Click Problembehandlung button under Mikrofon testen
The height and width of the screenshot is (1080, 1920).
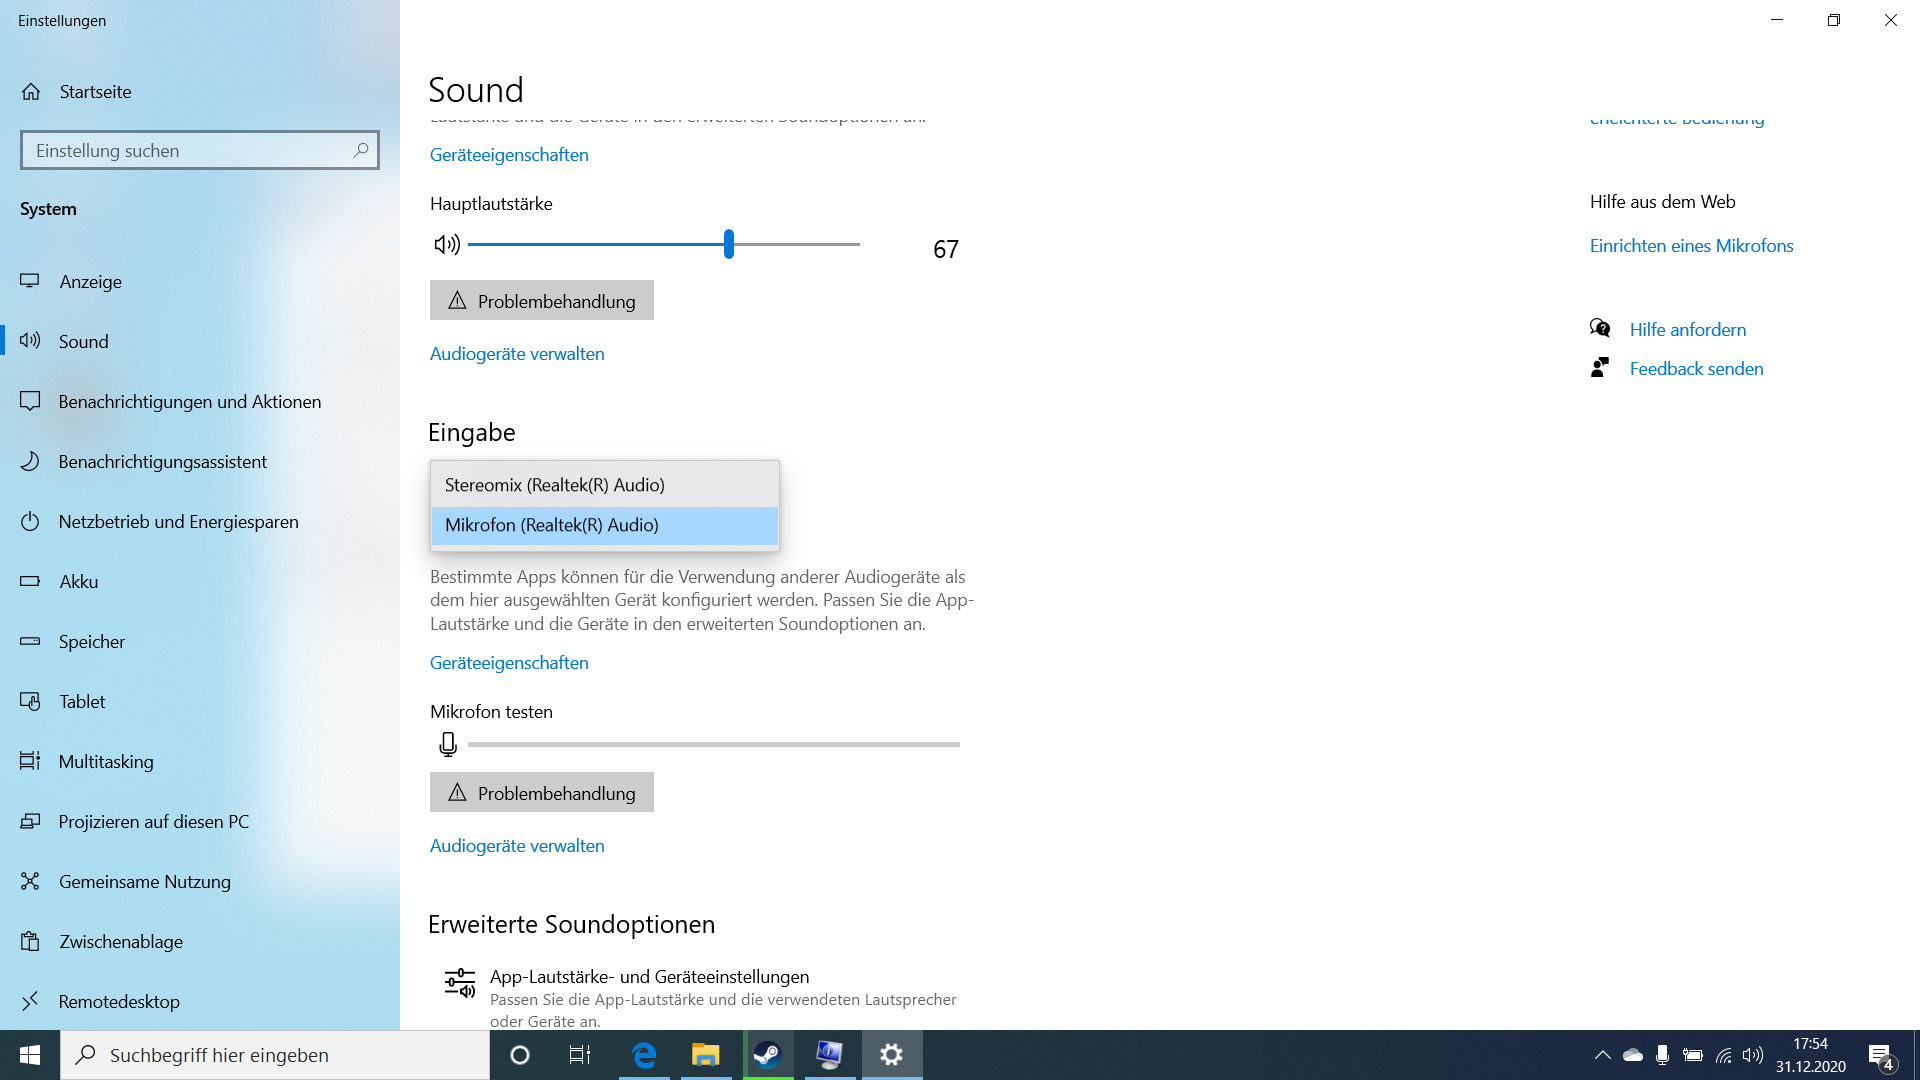[542, 792]
